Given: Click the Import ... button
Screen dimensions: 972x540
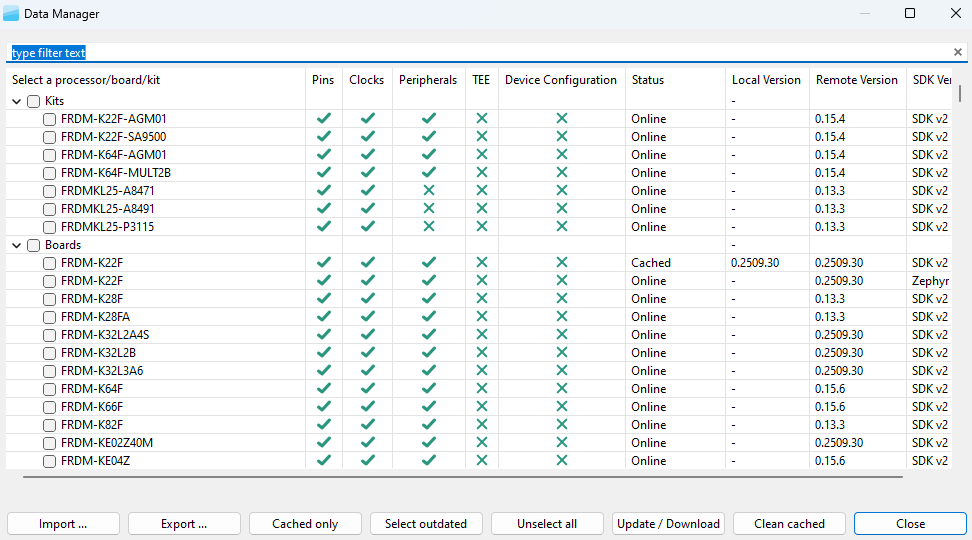Looking at the screenshot, I should (63, 524).
